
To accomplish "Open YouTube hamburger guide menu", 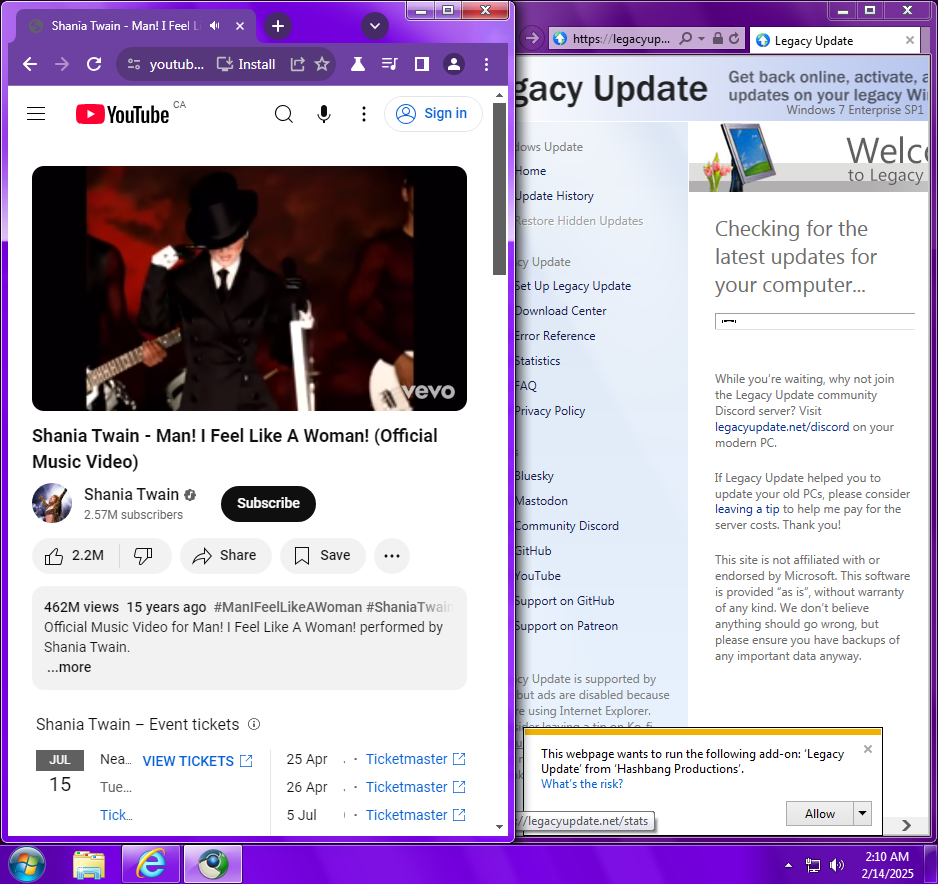I will [36, 114].
